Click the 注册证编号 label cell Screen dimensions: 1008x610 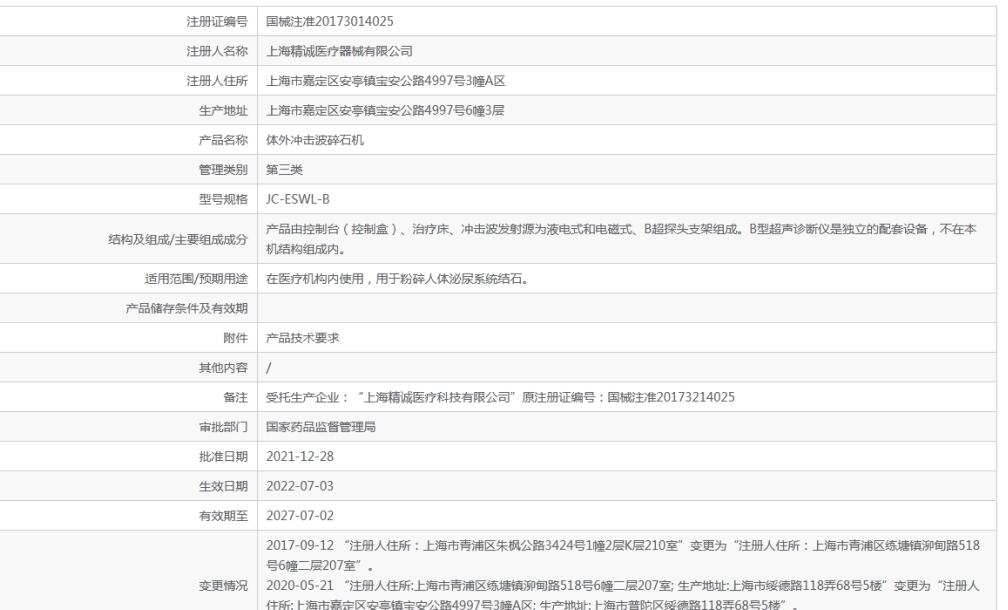click(x=217, y=21)
